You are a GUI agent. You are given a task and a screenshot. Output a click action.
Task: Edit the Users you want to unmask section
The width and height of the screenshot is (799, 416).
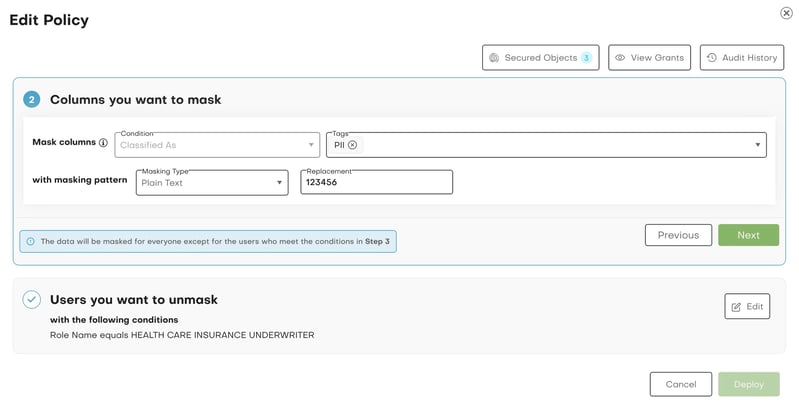pyautogui.click(x=747, y=306)
